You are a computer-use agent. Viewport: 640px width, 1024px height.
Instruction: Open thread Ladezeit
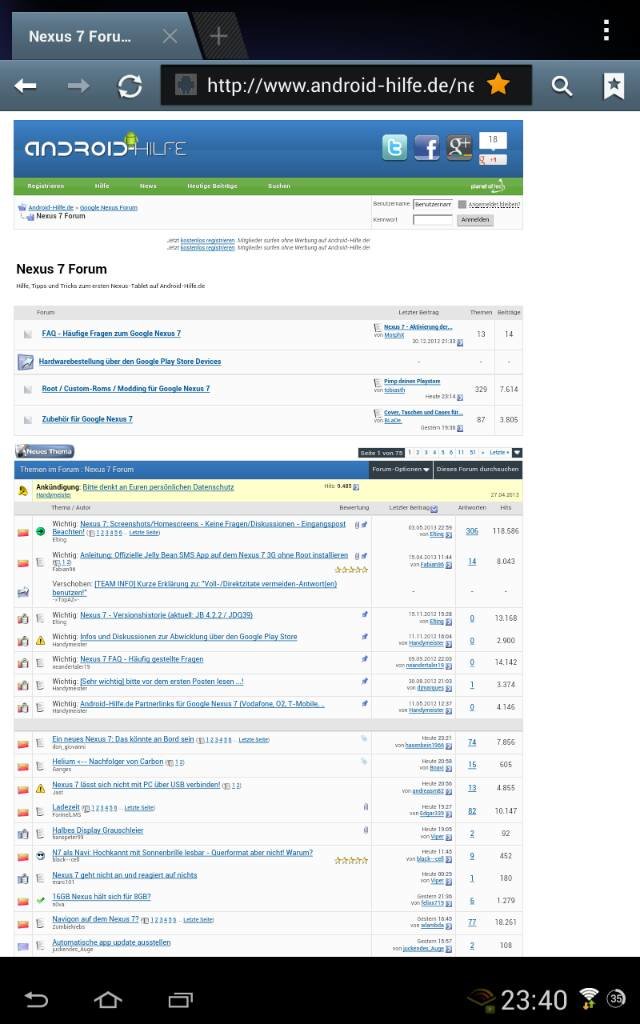(x=65, y=808)
